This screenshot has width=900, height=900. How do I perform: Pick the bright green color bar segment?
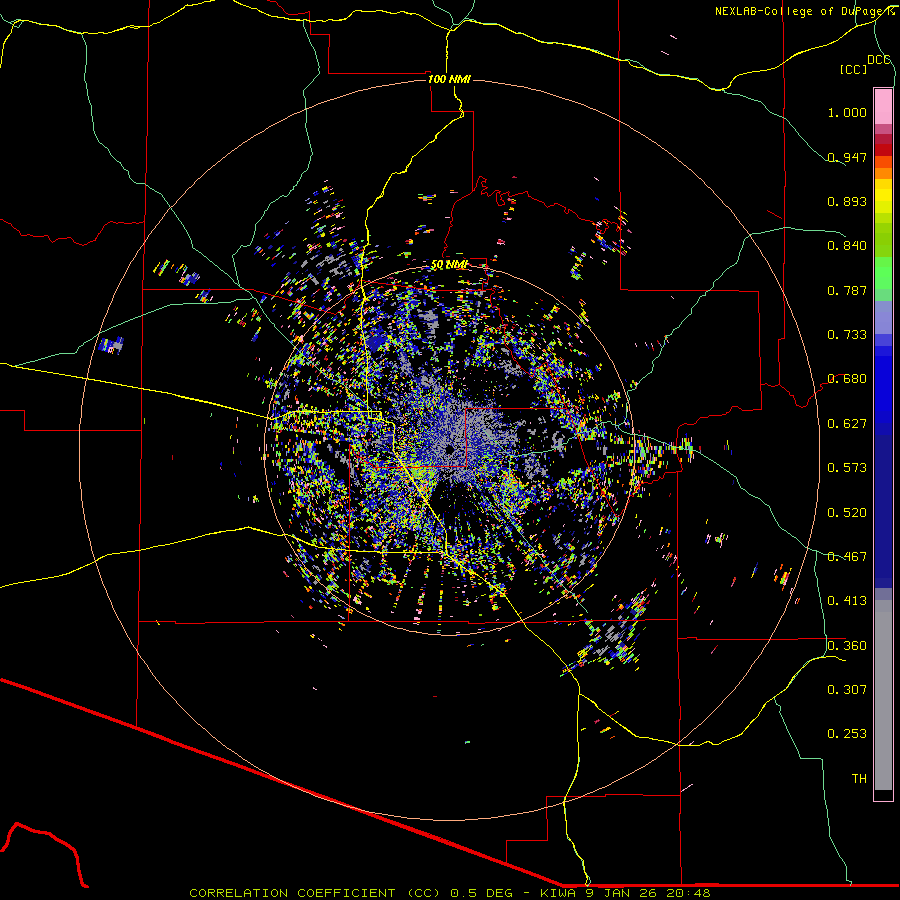point(883,273)
